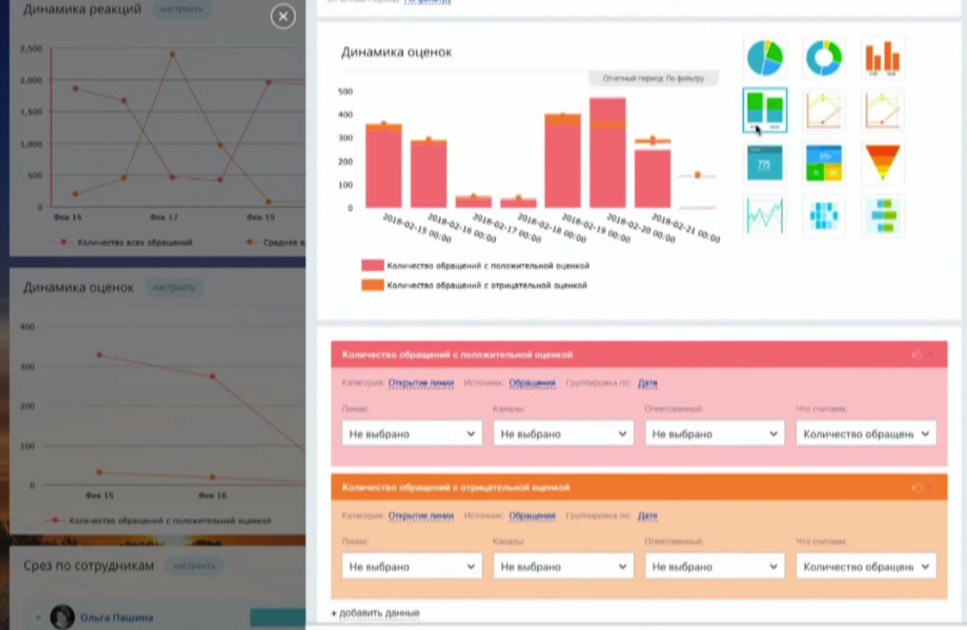Click the pink positive rating block header

point(639,354)
